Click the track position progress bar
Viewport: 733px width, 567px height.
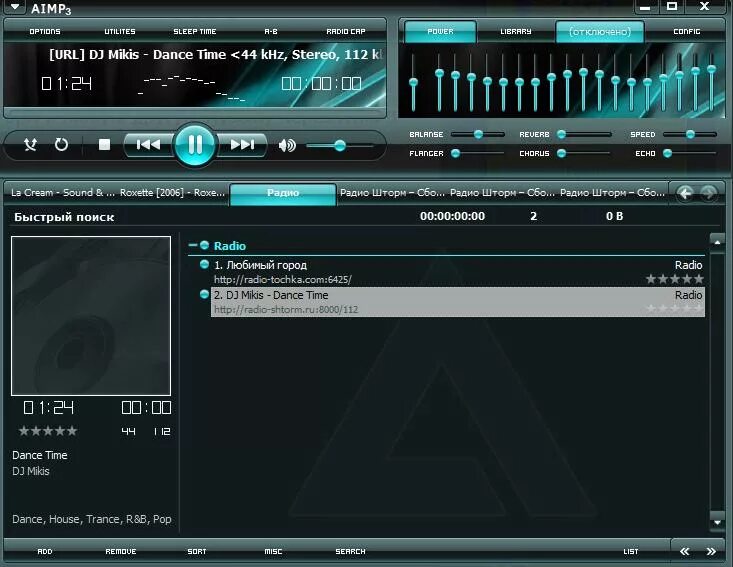pos(194,112)
